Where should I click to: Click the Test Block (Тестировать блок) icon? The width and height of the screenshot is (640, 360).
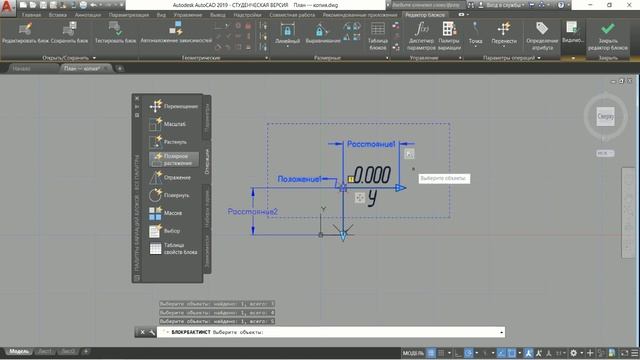(x=116, y=29)
